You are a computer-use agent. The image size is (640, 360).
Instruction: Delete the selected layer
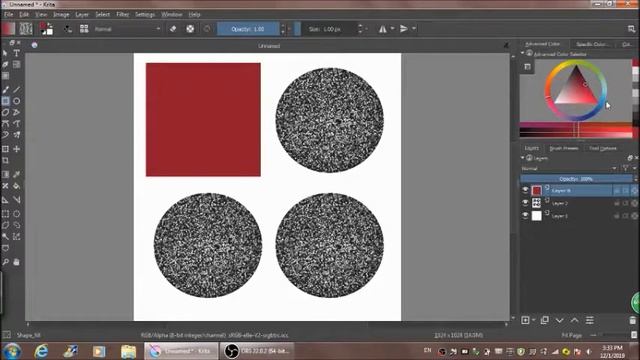(x=633, y=320)
